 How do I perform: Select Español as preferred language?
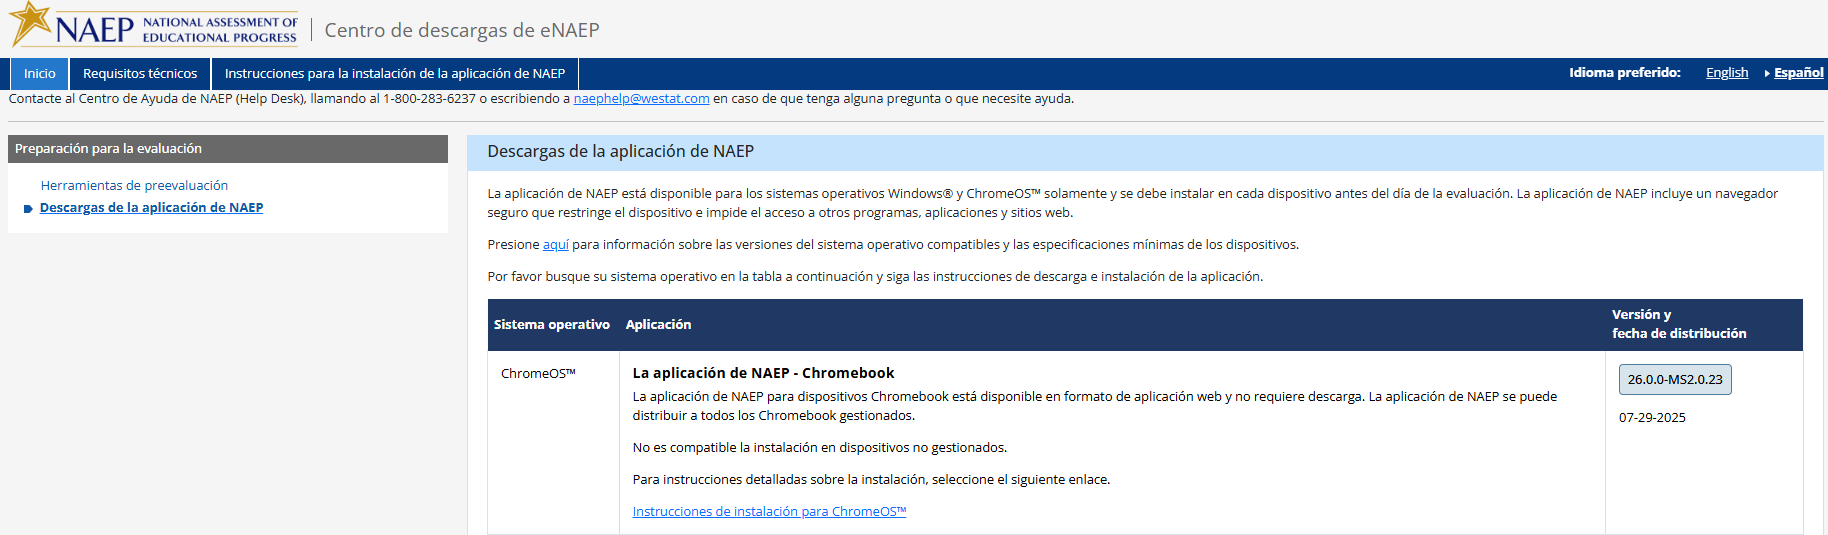[1798, 73]
